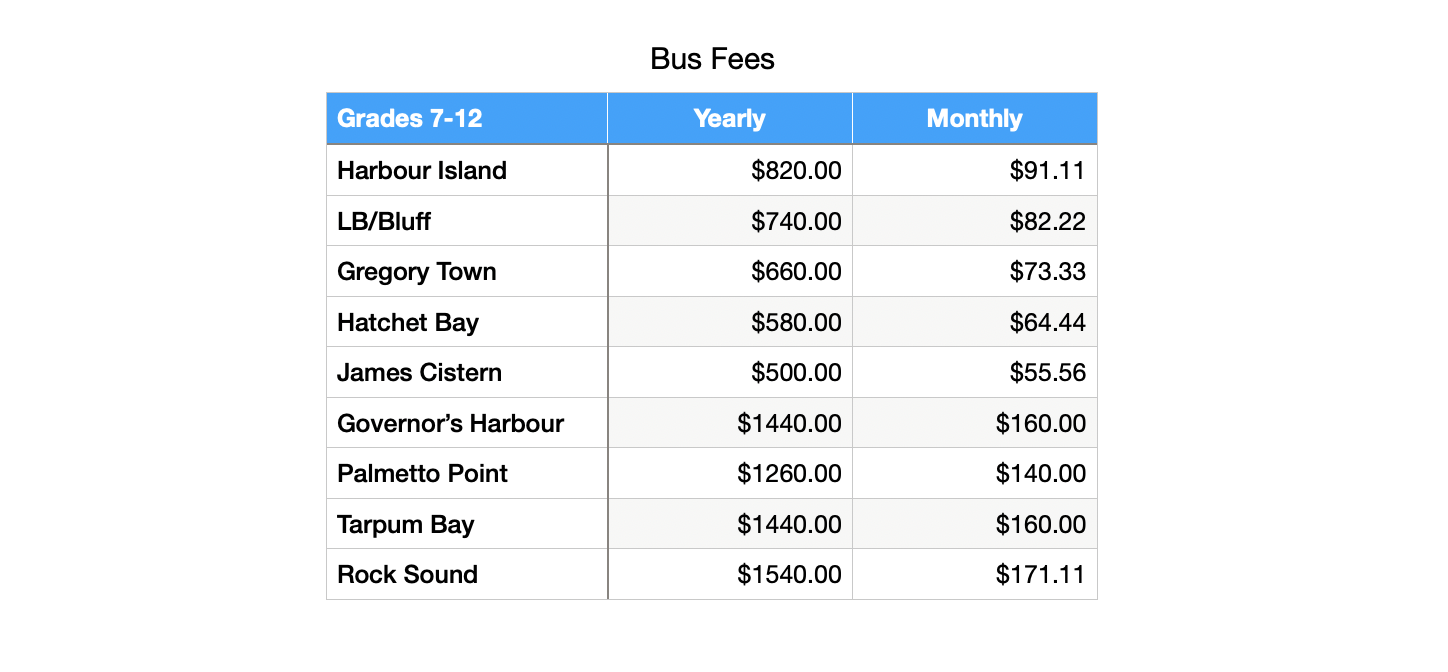Select the Hatchet Bay cell
This screenshot has width=1448, height=672.
pos(467,322)
